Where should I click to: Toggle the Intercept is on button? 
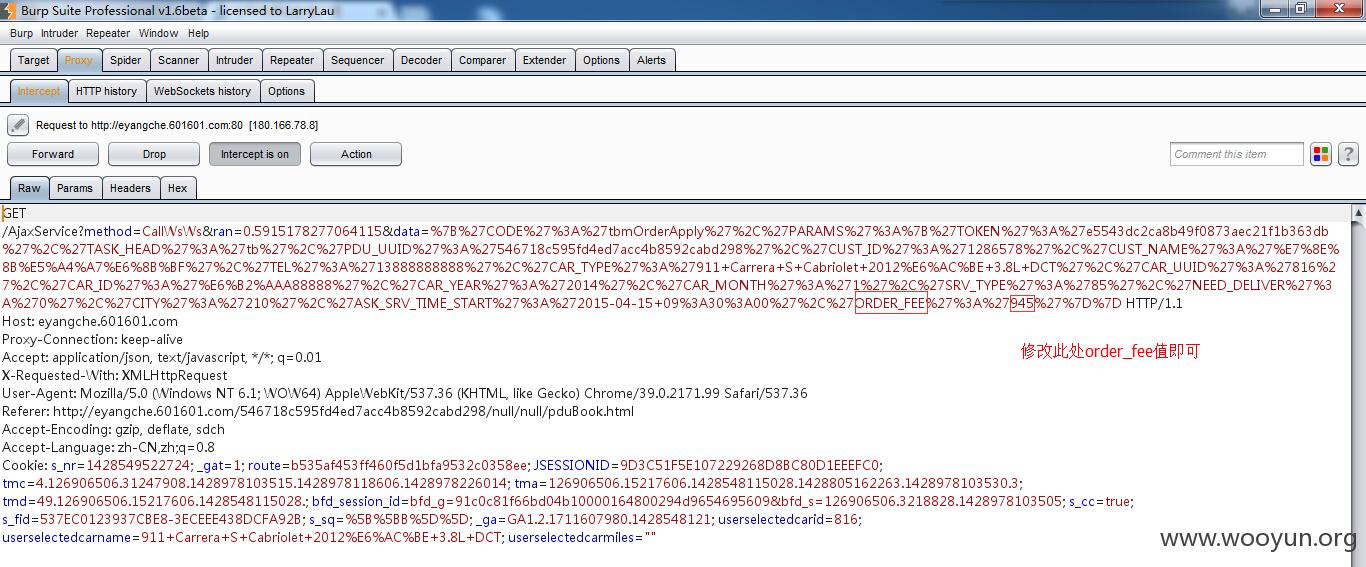coord(255,154)
